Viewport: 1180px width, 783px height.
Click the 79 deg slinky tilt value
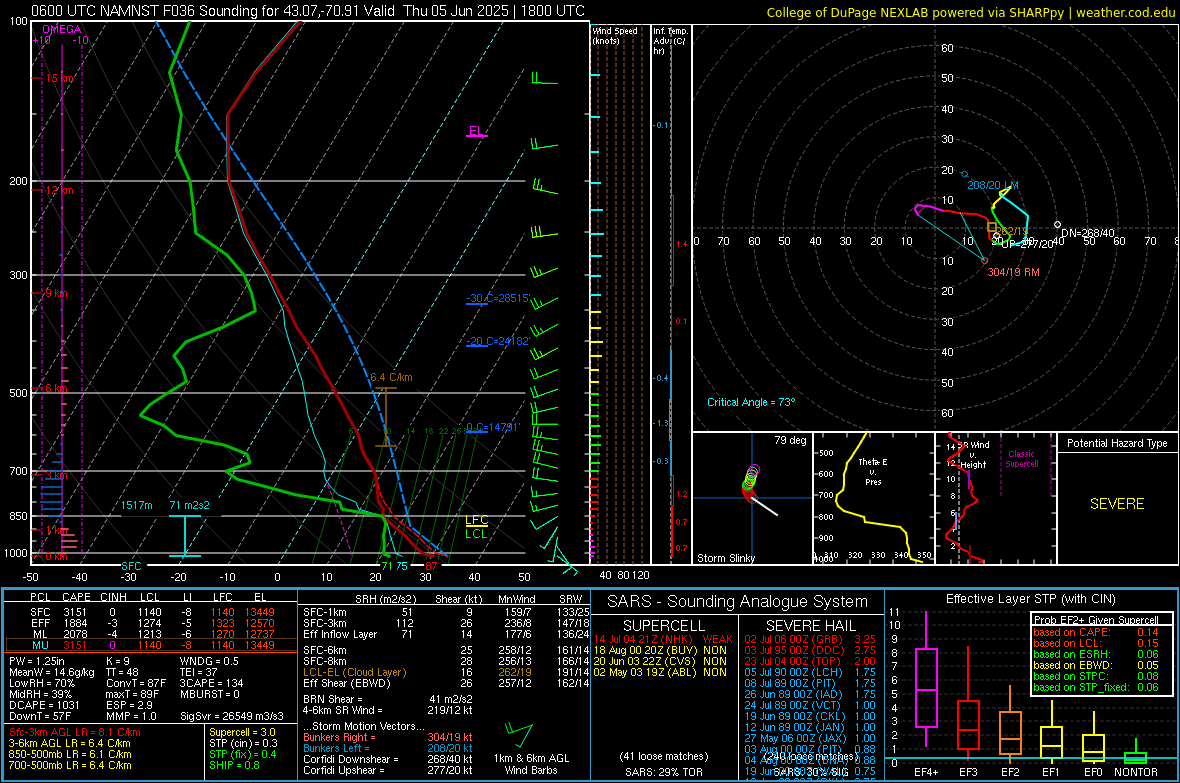pyautogui.click(x=790, y=440)
